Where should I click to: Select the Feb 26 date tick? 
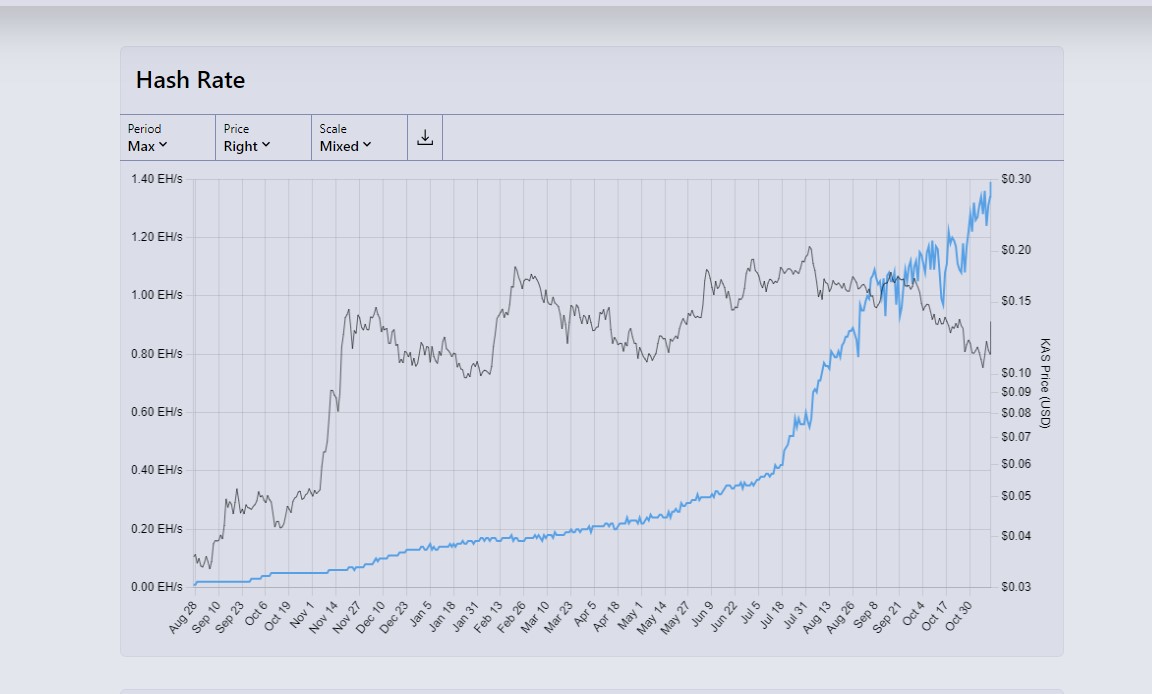[513, 617]
